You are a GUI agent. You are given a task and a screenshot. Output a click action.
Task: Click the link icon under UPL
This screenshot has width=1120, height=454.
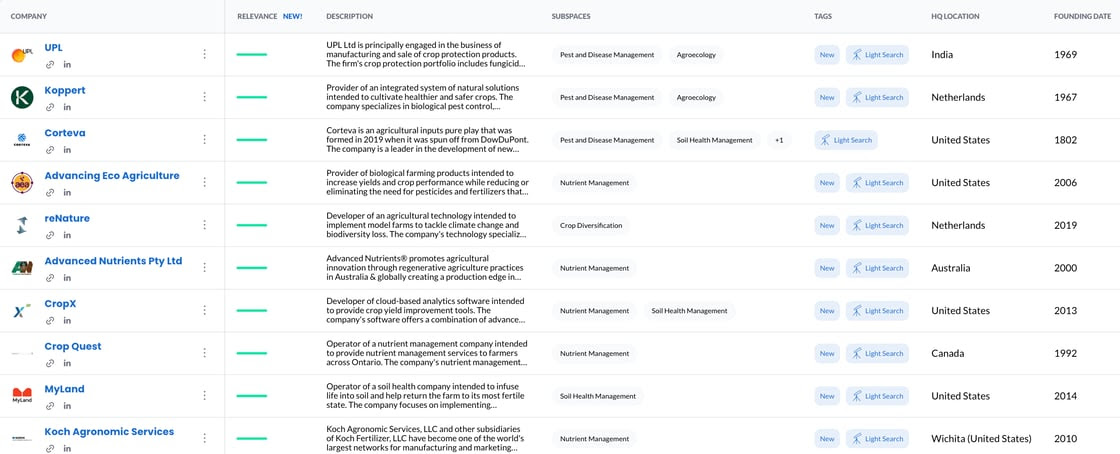pos(50,65)
